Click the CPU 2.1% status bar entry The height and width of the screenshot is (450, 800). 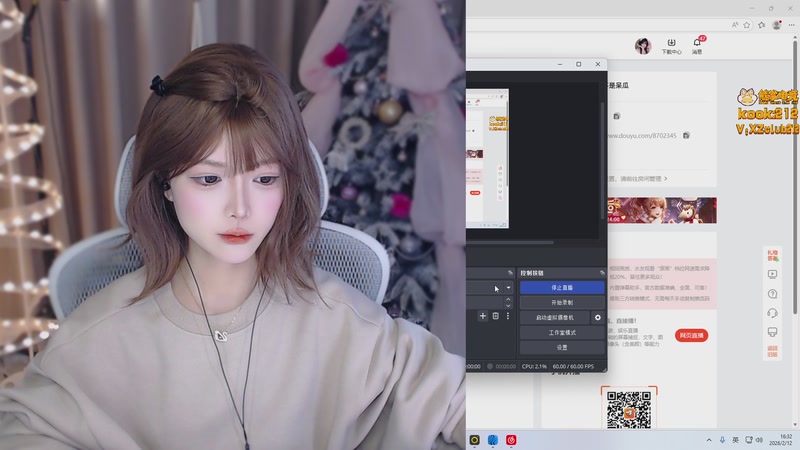coord(534,366)
